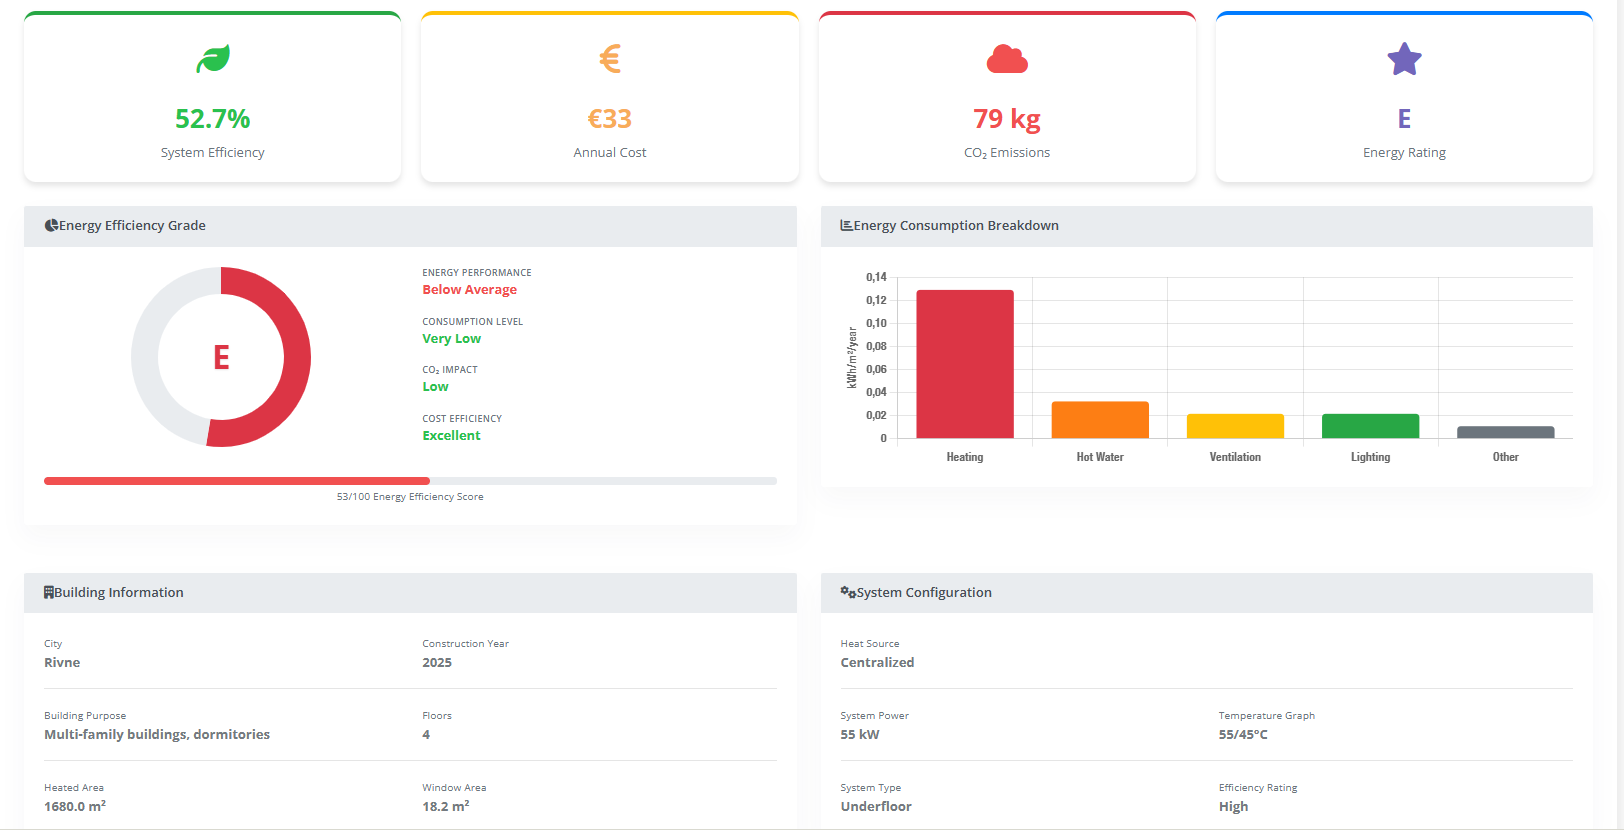Click the 52.7% System Efficiency value
This screenshot has height=830, width=1624.
(x=212, y=119)
